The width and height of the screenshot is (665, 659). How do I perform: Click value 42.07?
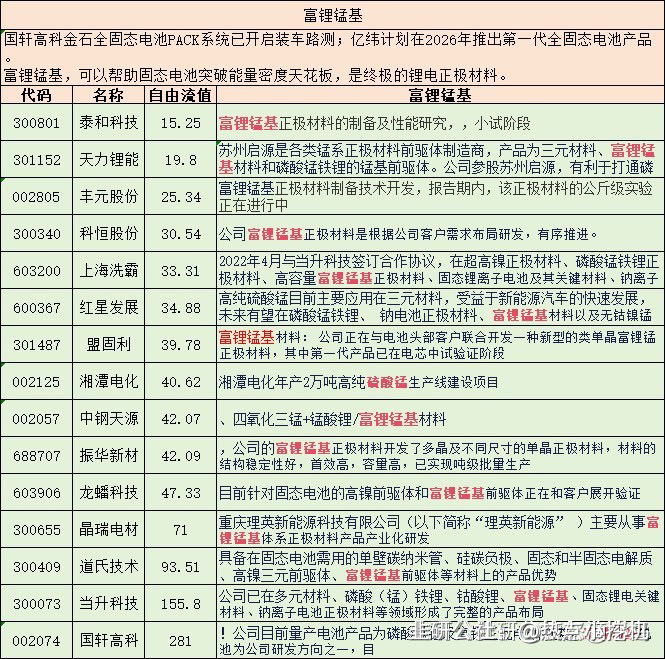181,419
